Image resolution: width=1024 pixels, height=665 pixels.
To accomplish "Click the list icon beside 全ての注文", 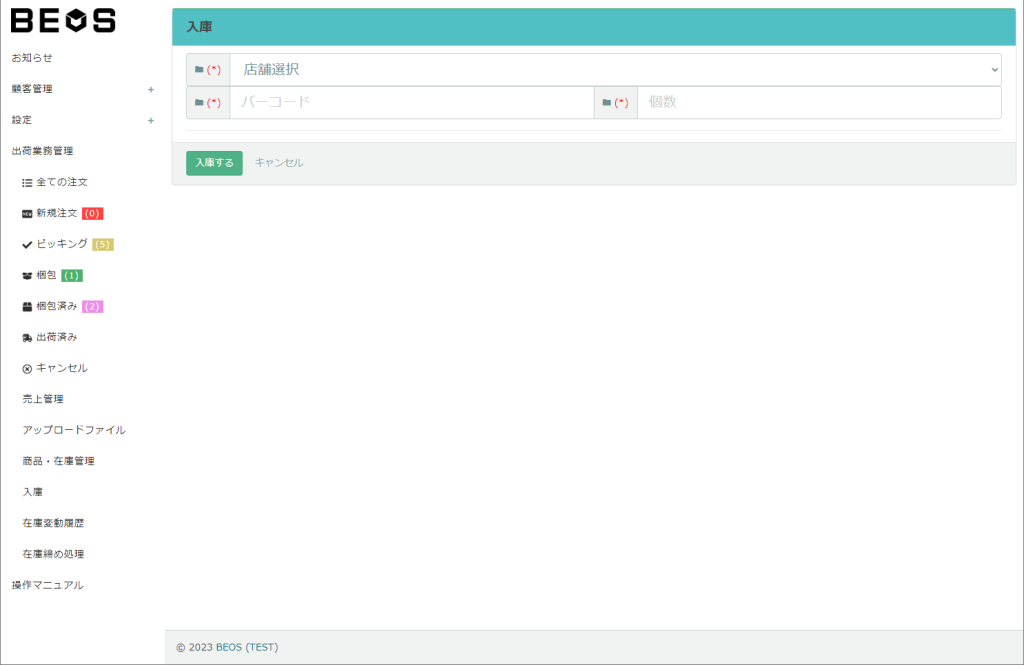I will (27, 183).
